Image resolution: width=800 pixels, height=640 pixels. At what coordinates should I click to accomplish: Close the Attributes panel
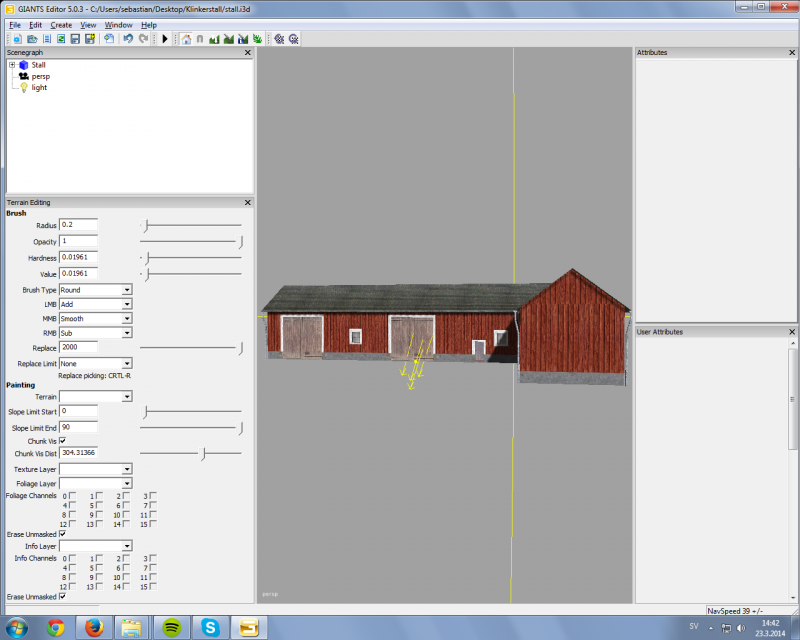[x=792, y=53]
